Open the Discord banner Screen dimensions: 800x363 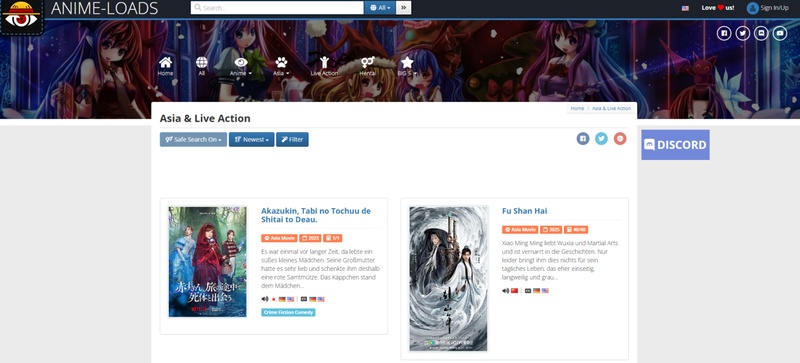[676, 144]
